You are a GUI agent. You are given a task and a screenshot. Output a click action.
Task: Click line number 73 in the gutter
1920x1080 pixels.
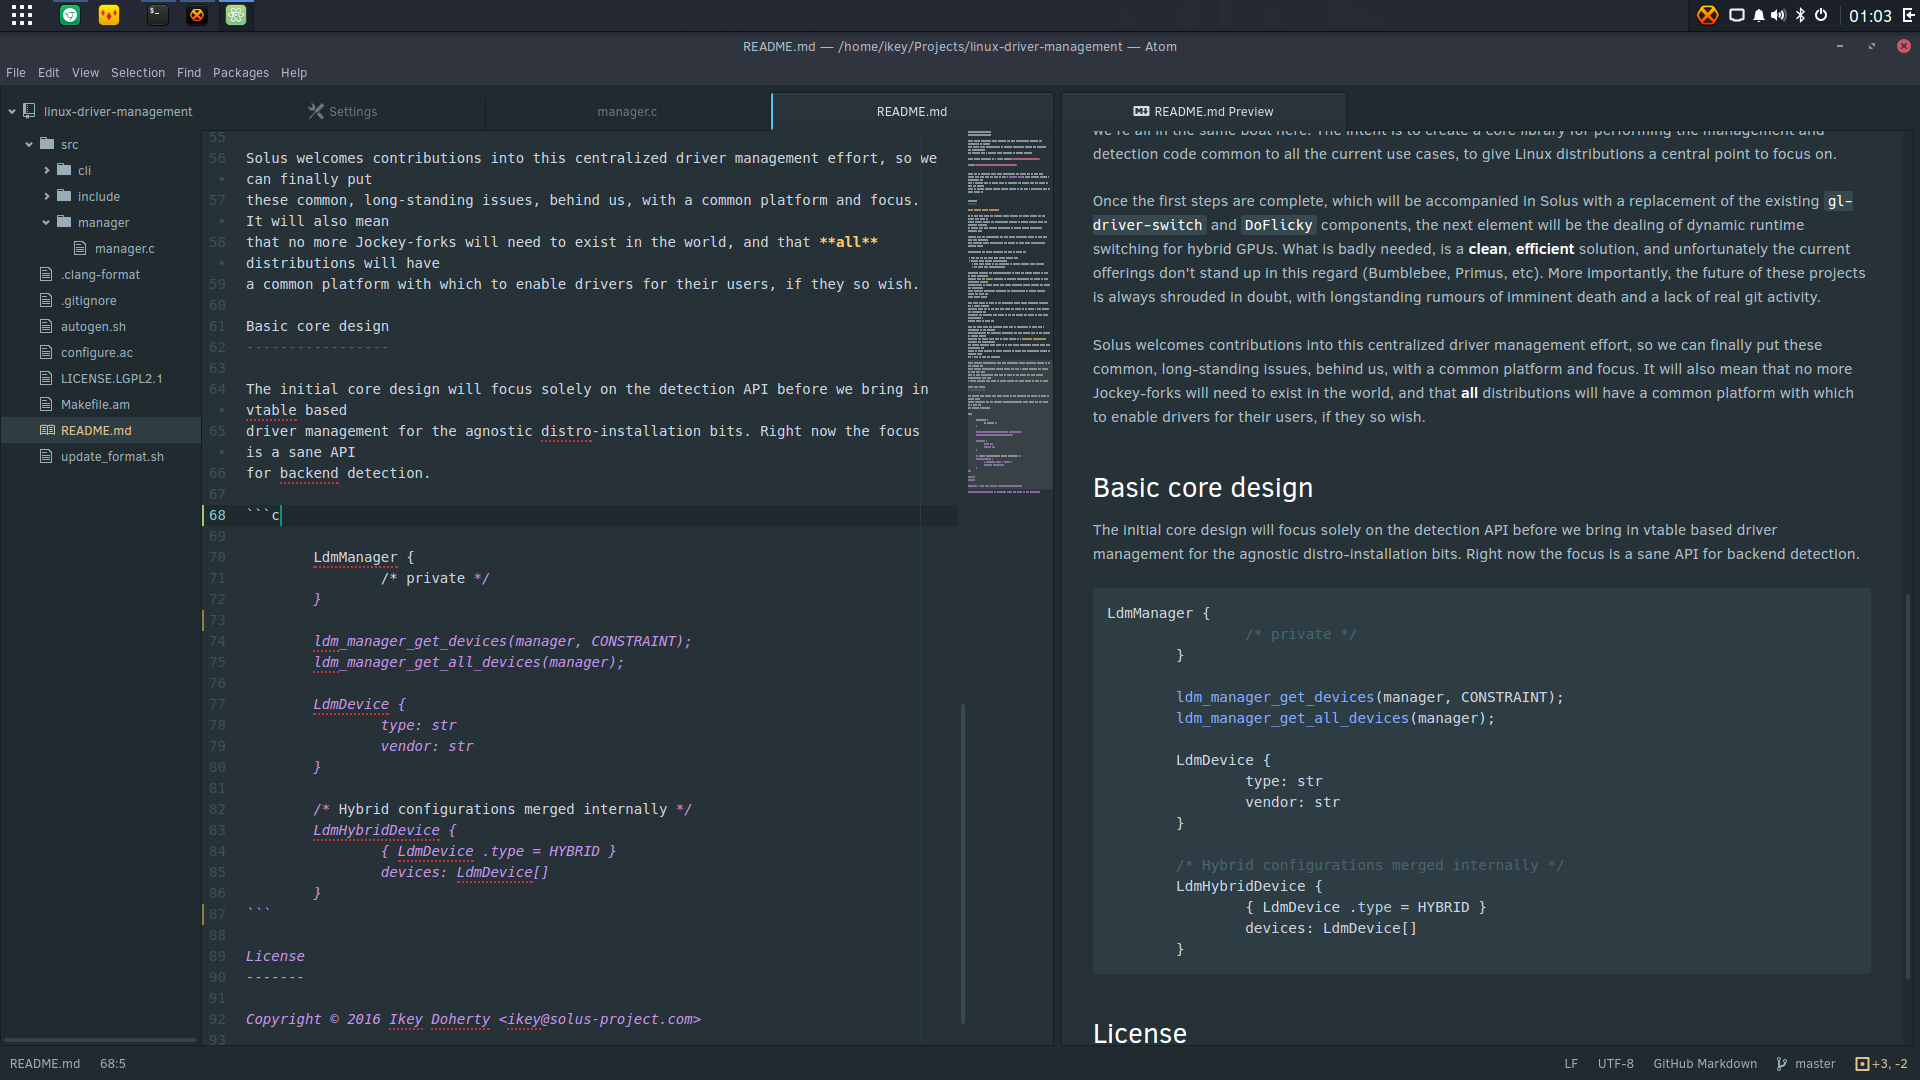click(x=217, y=620)
